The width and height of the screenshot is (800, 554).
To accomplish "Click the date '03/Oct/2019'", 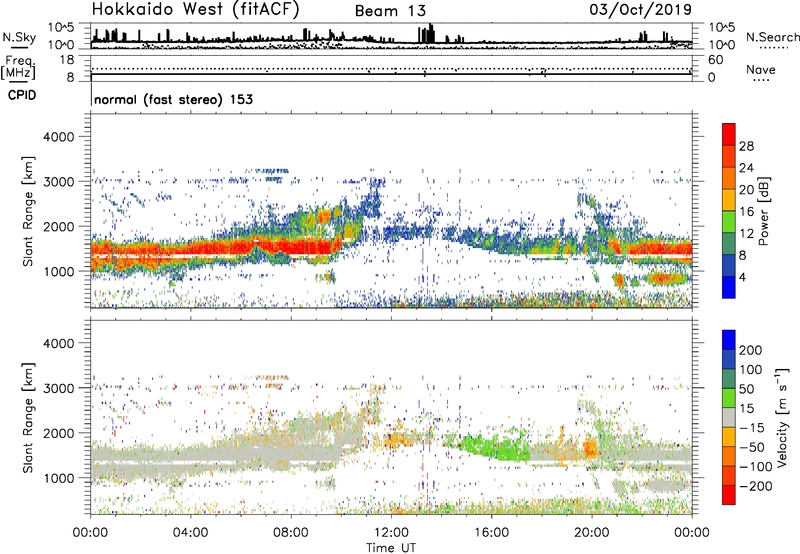I will coord(641,10).
